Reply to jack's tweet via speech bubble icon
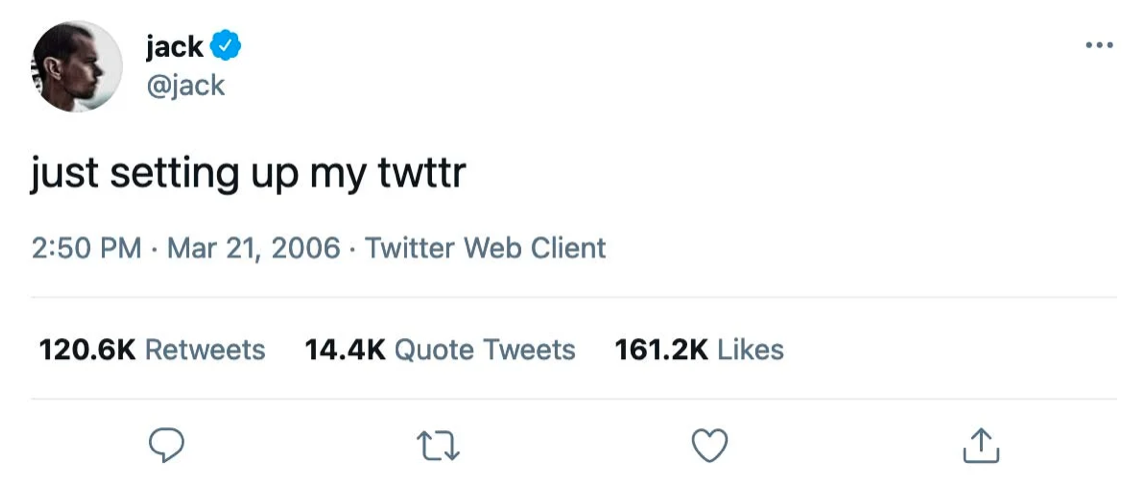This screenshot has height=502, width=1122. tap(169, 446)
